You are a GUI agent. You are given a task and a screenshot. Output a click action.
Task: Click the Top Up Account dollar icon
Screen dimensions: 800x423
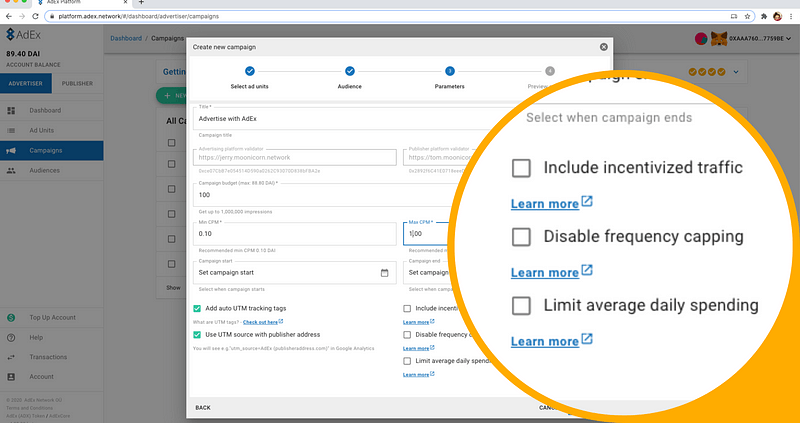click(11, 317)
